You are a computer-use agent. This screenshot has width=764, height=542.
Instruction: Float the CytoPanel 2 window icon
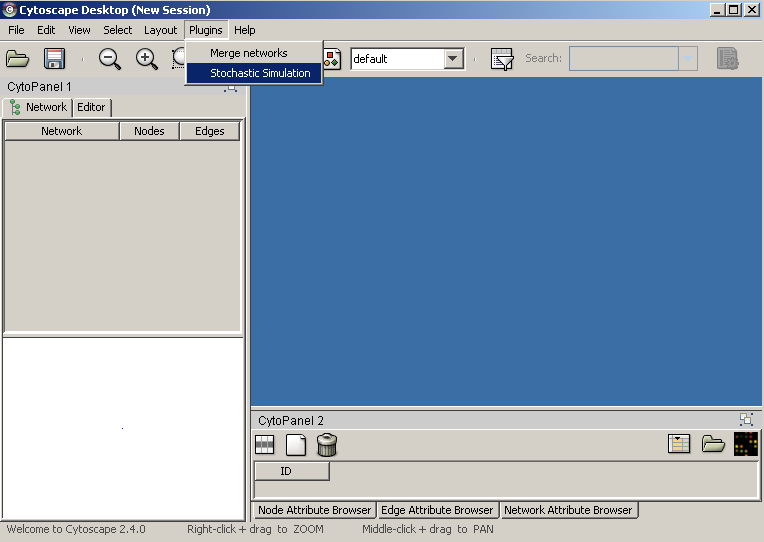(x=746, y=419)
